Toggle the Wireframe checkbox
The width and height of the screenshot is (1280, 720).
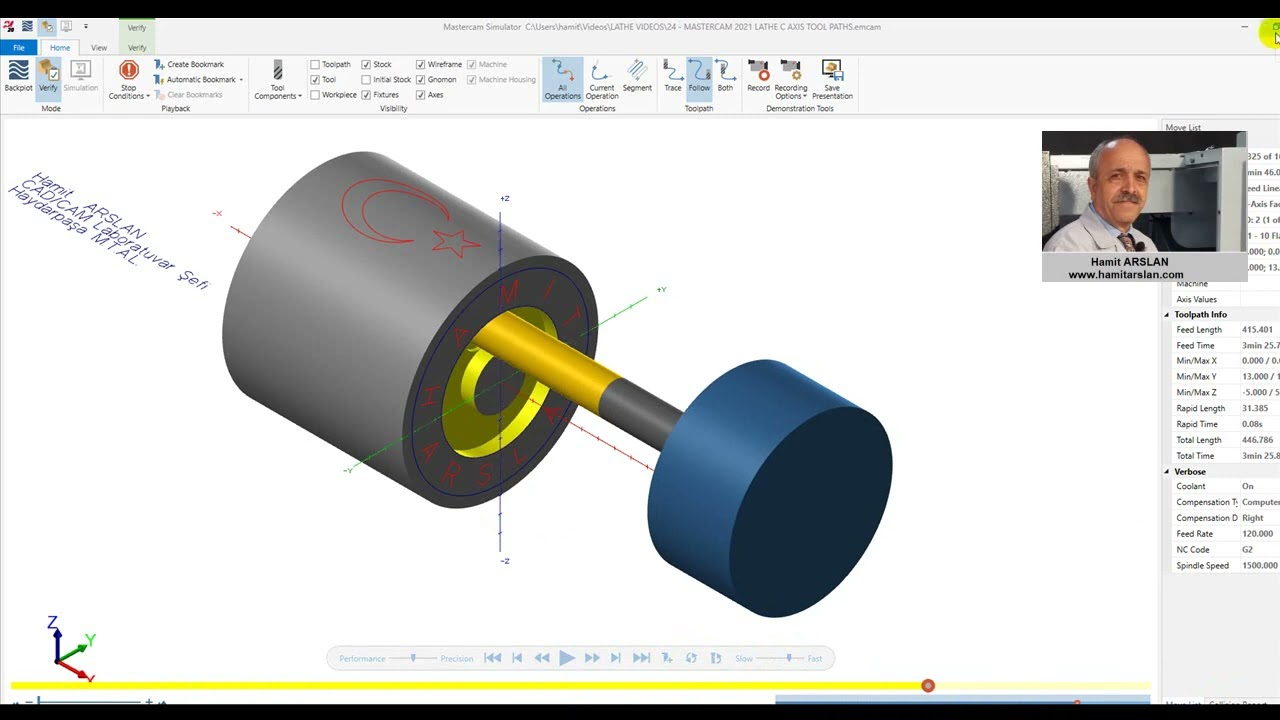point(420,64)
